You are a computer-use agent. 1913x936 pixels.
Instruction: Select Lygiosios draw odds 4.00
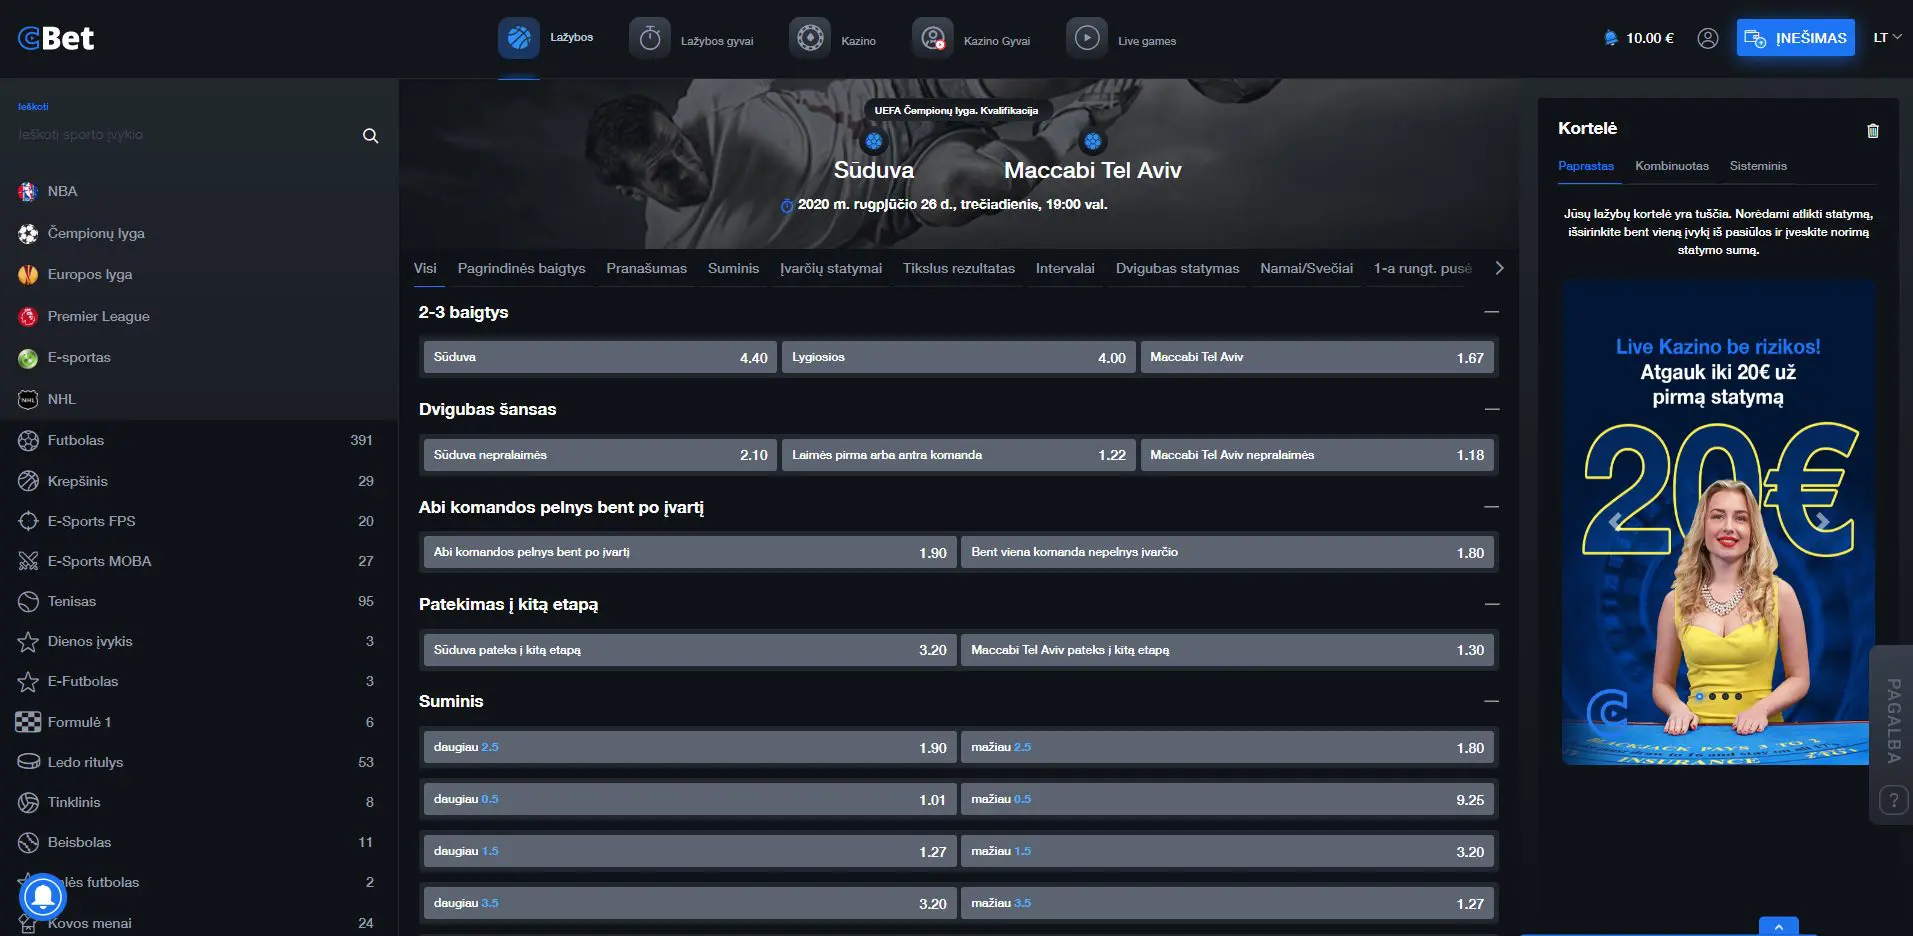coord(958,357)
